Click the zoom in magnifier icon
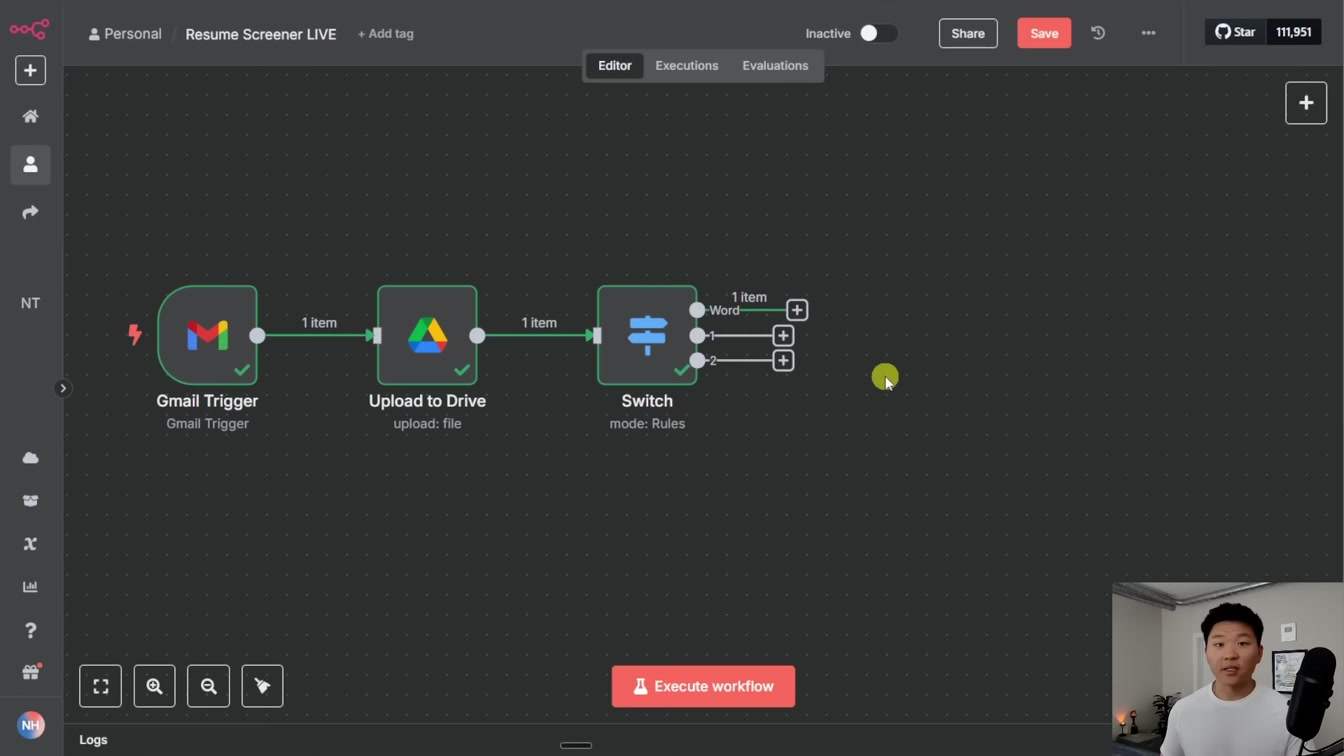 (155, 686)
